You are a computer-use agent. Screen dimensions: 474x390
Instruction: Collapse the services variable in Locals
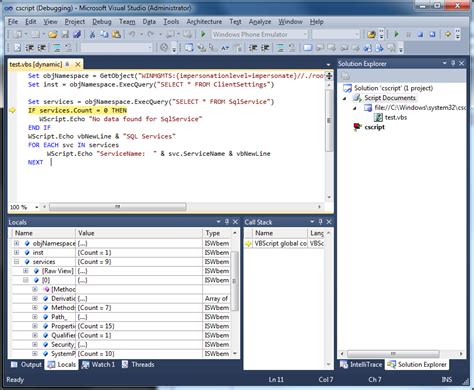[16, 262]
